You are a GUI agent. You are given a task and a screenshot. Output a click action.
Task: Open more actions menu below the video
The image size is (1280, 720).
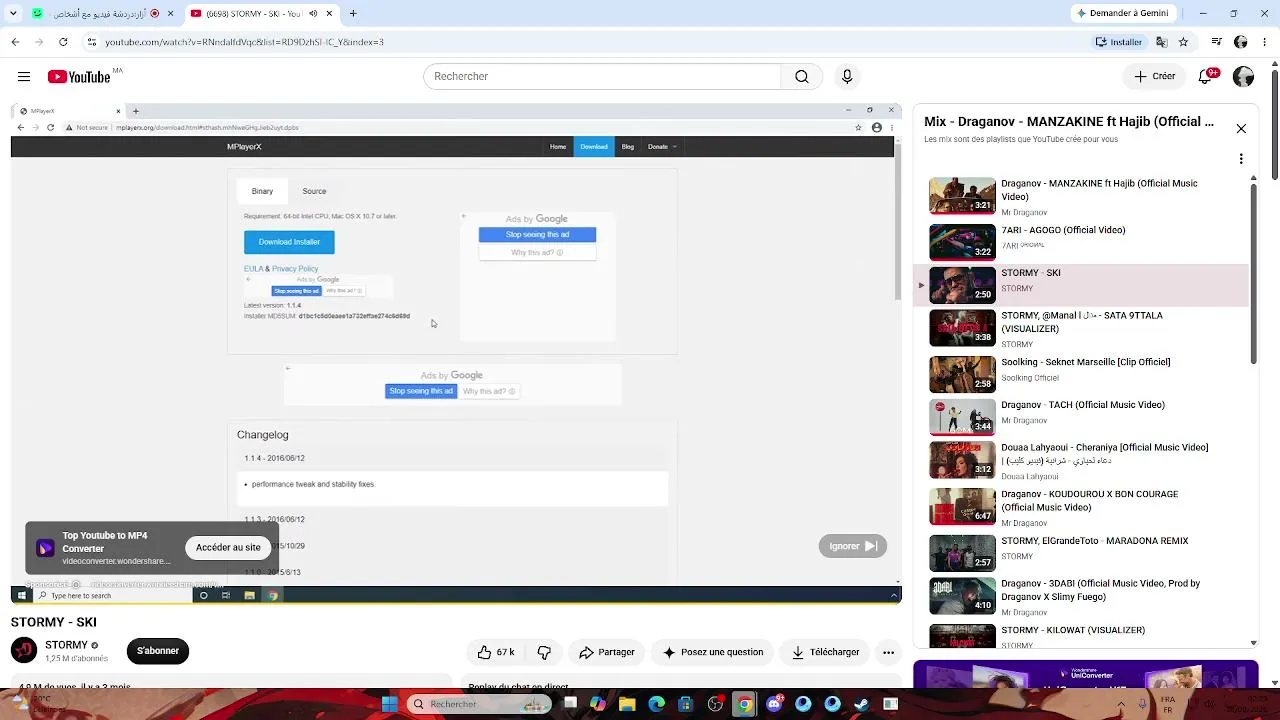[888, 652]
